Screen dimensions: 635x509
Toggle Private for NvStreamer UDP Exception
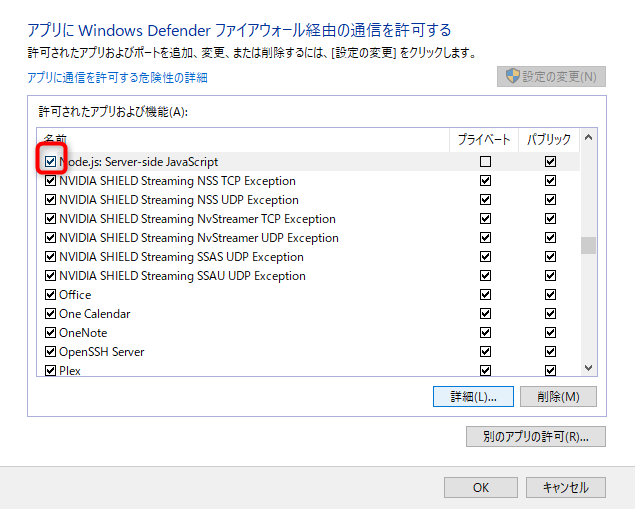[x=485, y=238]
